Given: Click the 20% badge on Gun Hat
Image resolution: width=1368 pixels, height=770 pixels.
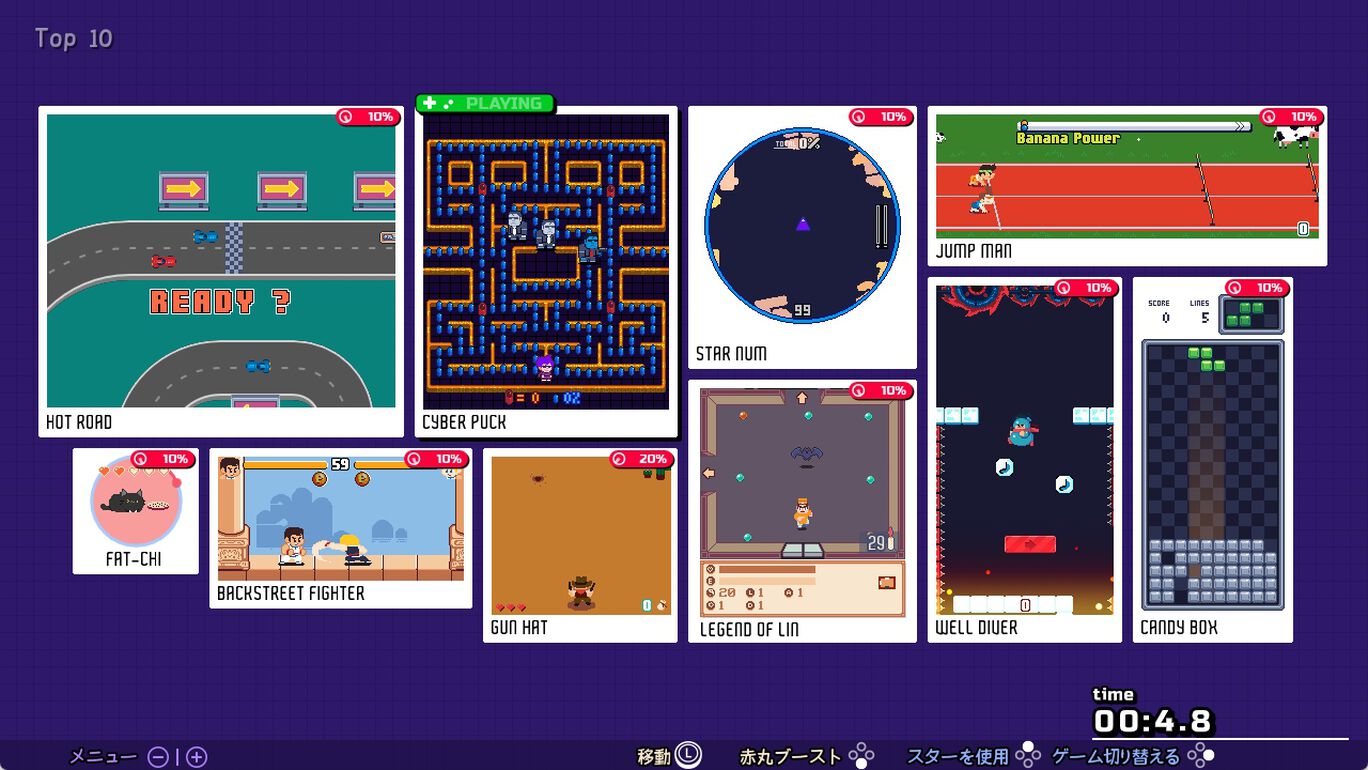Looking at the screenshot, I should click(642, 459).
